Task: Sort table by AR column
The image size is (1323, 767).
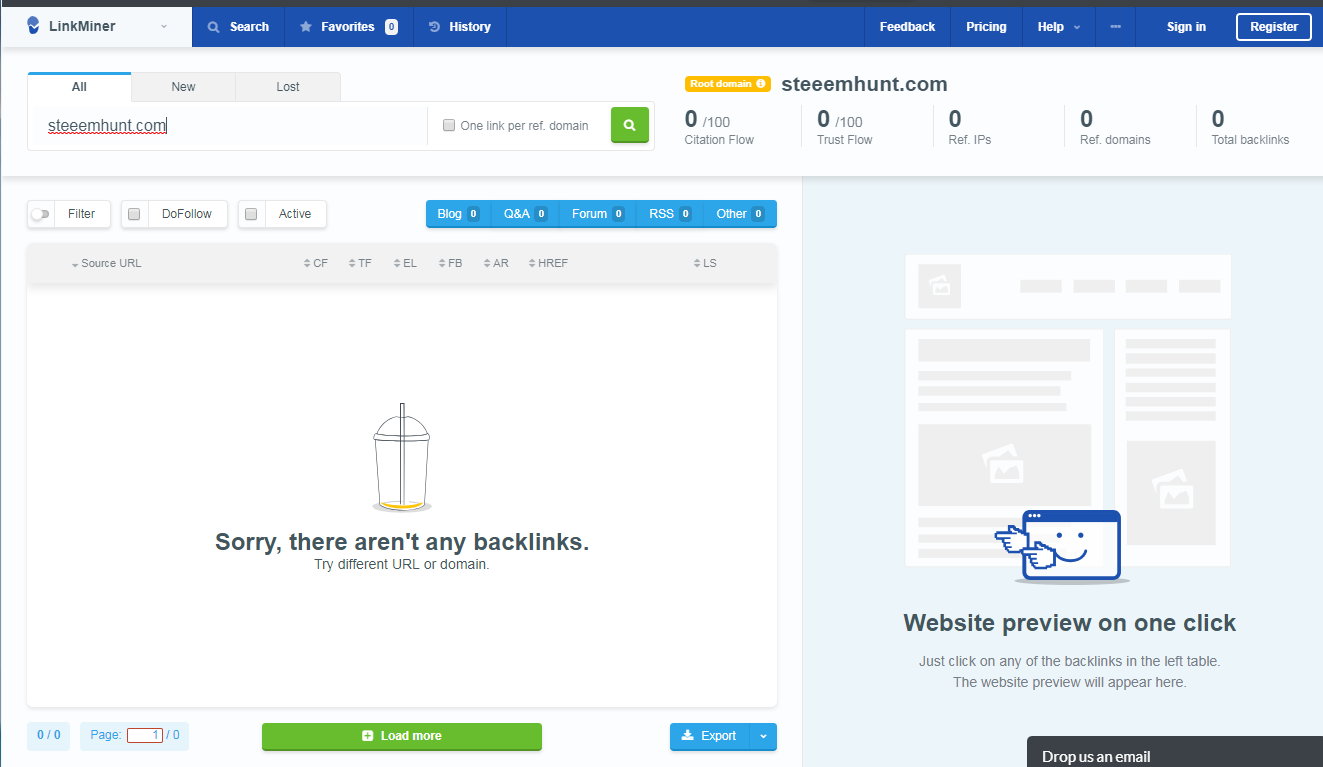Action: click(496, 264)
